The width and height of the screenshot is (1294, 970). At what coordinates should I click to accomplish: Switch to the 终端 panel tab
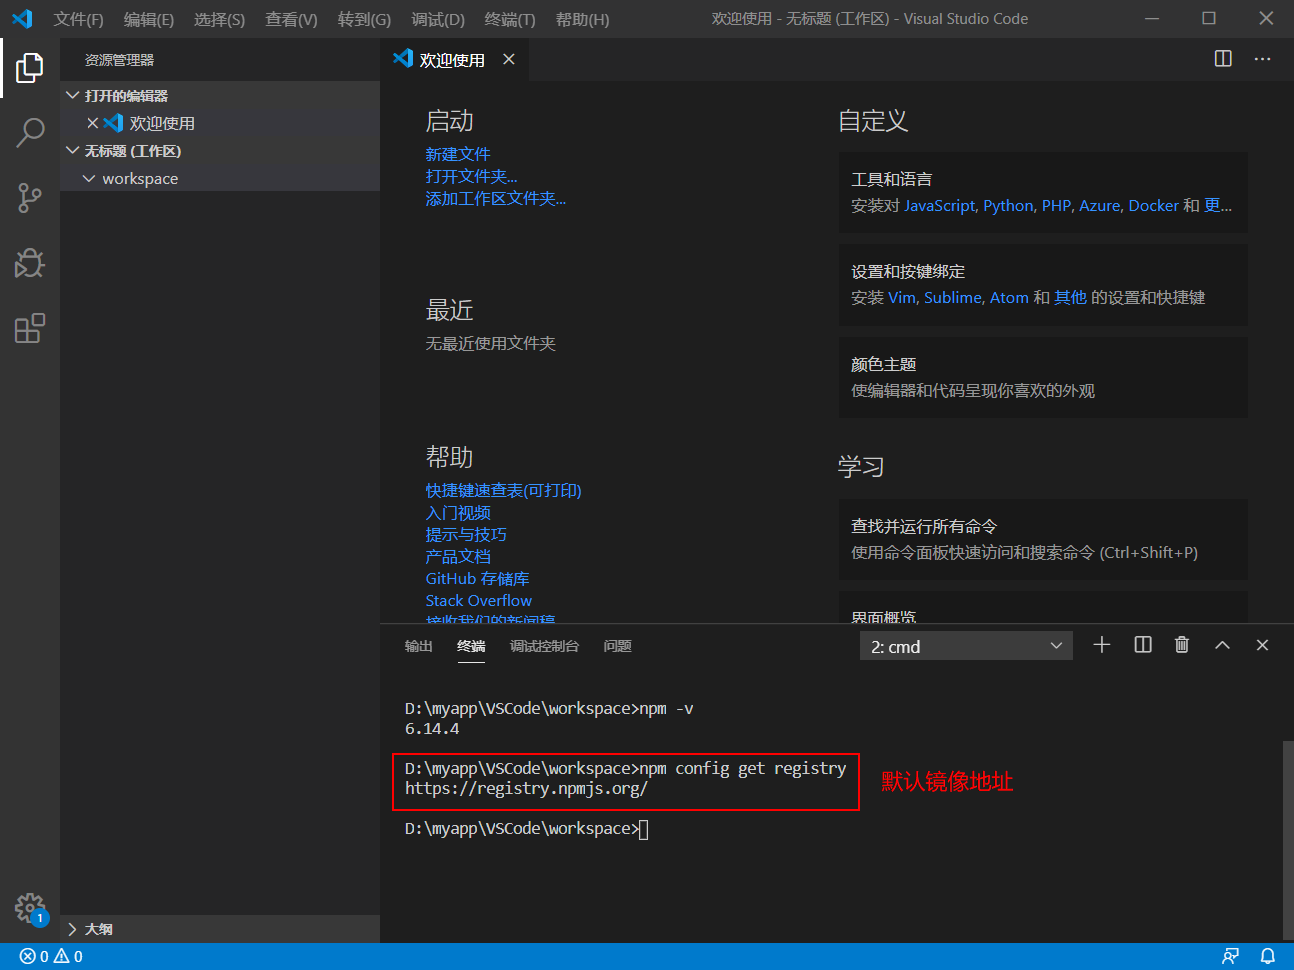point(471,646)
